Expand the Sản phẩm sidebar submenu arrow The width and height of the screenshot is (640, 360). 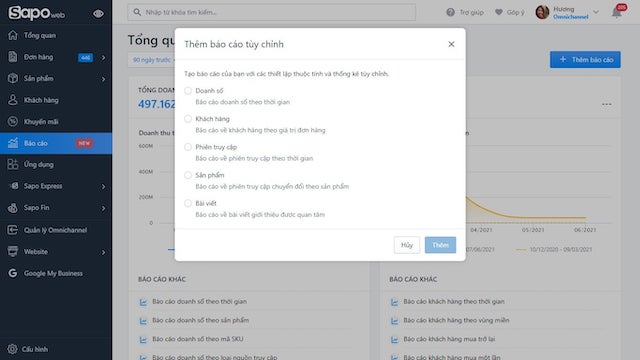coord(103,79)
